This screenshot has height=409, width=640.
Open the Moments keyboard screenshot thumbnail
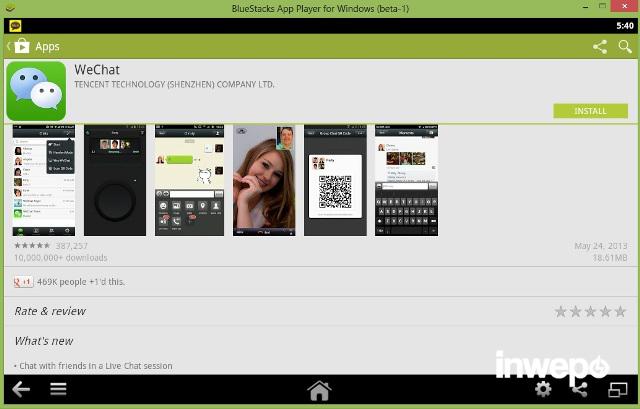(x=407, y=180)
